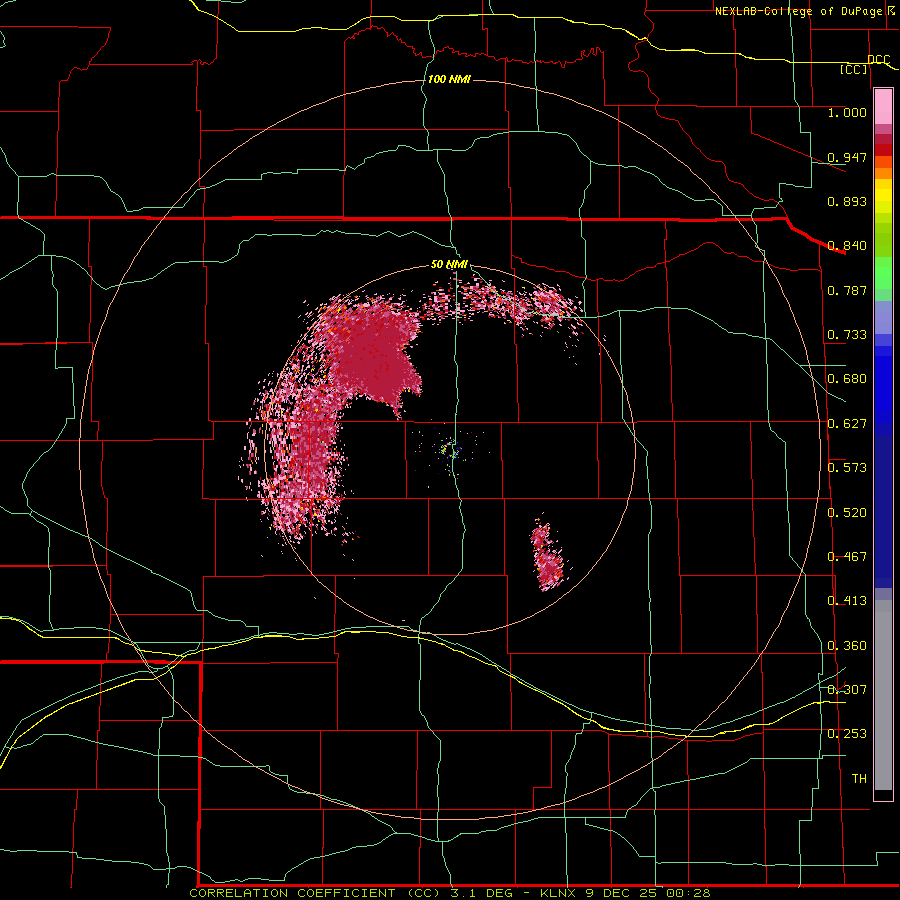Click the [CC] product label

(854, 69)
